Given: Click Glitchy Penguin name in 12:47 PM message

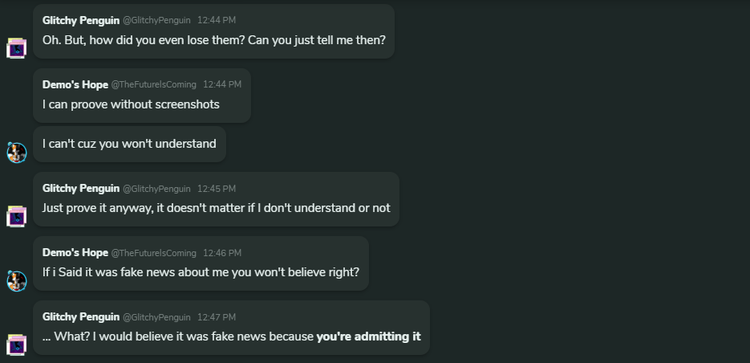Looking at the screenshot, I should (81, 317).
